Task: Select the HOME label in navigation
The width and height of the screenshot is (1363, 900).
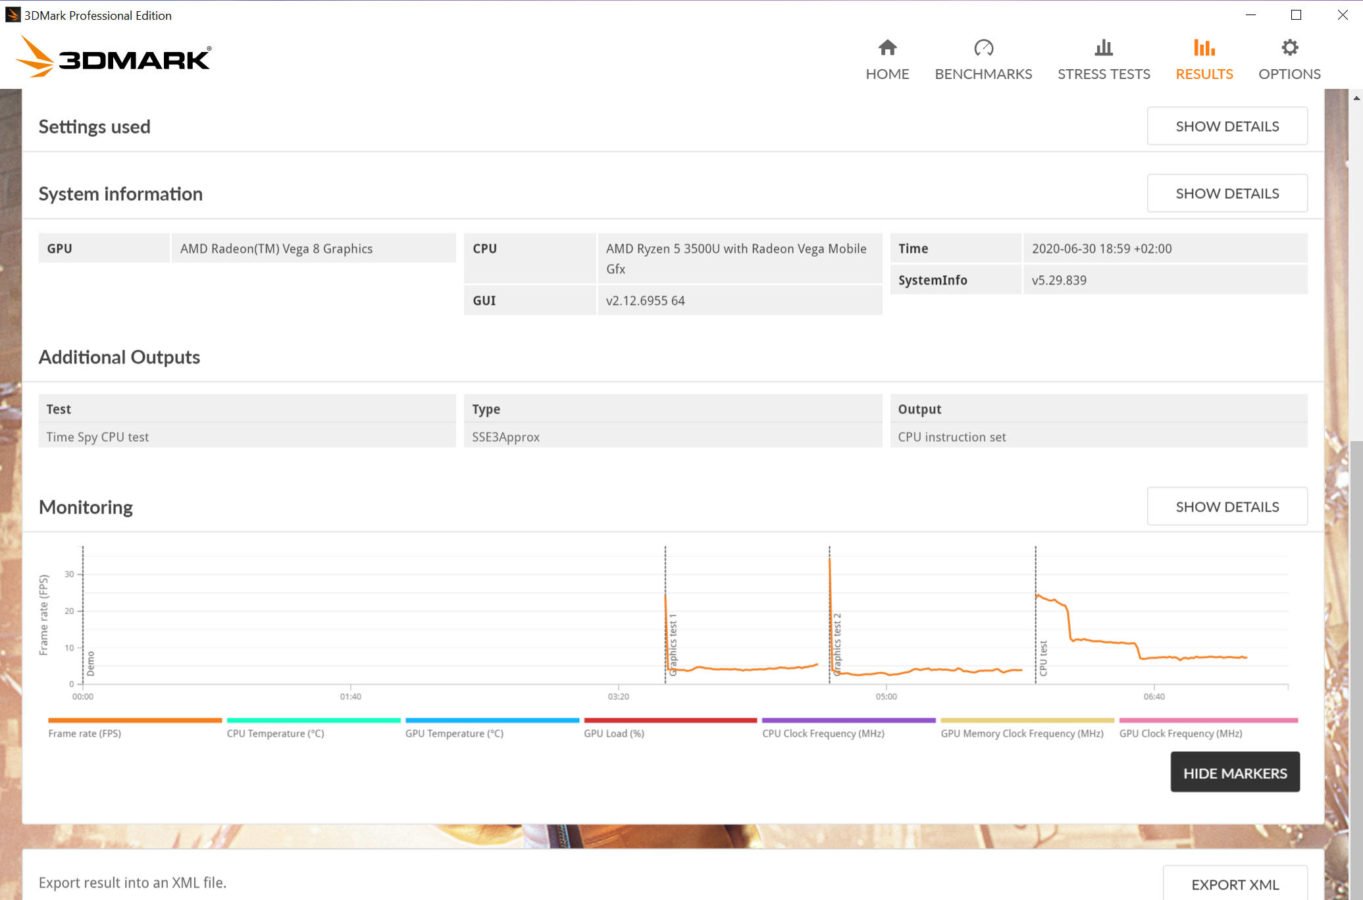Action: (x=887, y=74)
